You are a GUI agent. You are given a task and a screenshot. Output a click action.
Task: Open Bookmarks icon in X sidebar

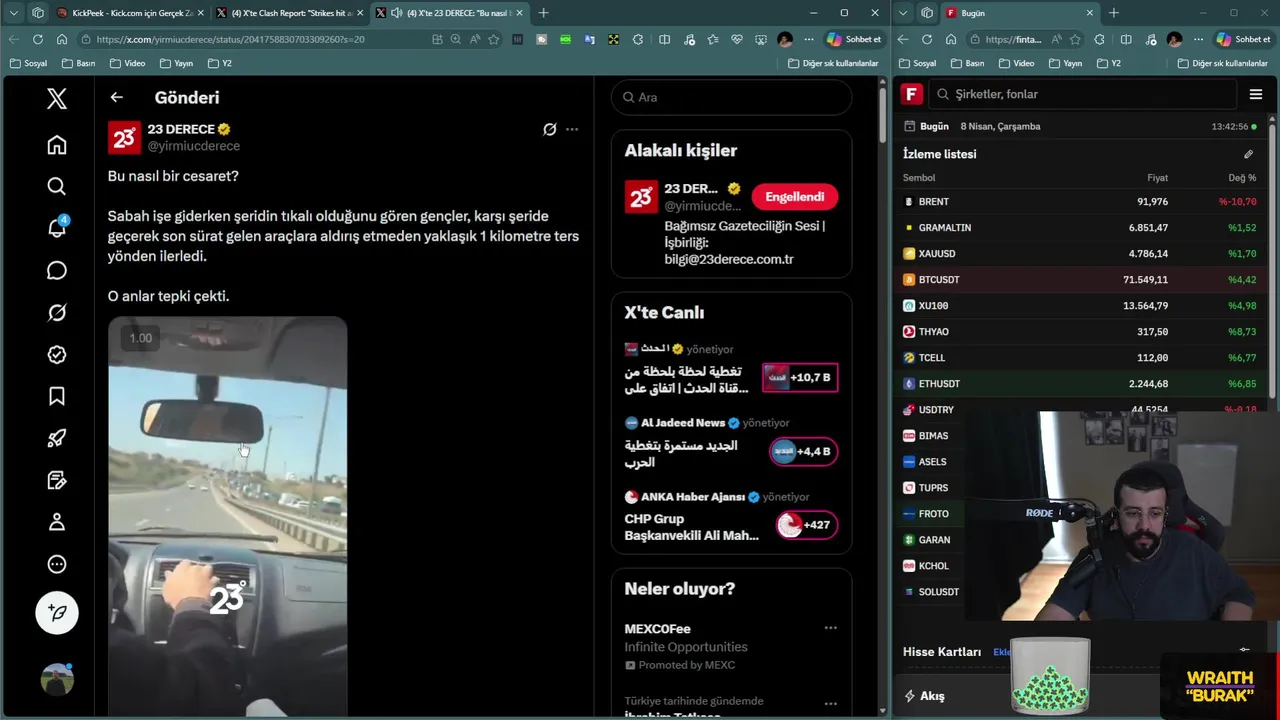point(57,397)
